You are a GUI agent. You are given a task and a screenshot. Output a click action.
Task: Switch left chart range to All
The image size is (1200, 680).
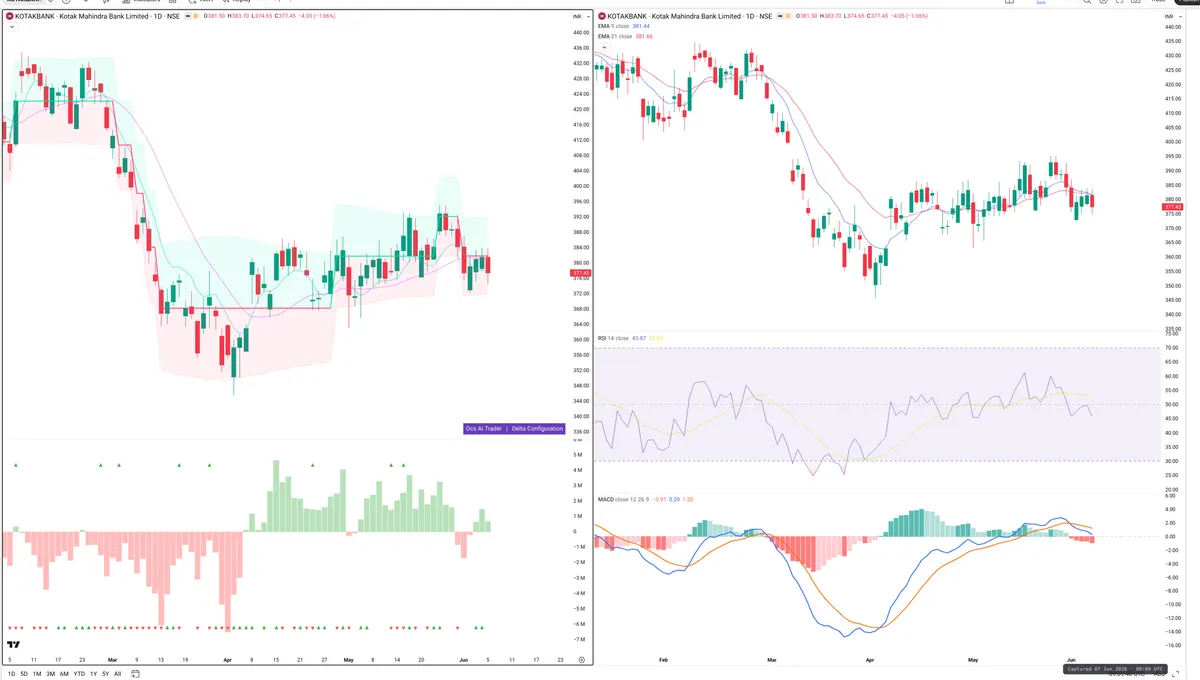coord(117,674)
